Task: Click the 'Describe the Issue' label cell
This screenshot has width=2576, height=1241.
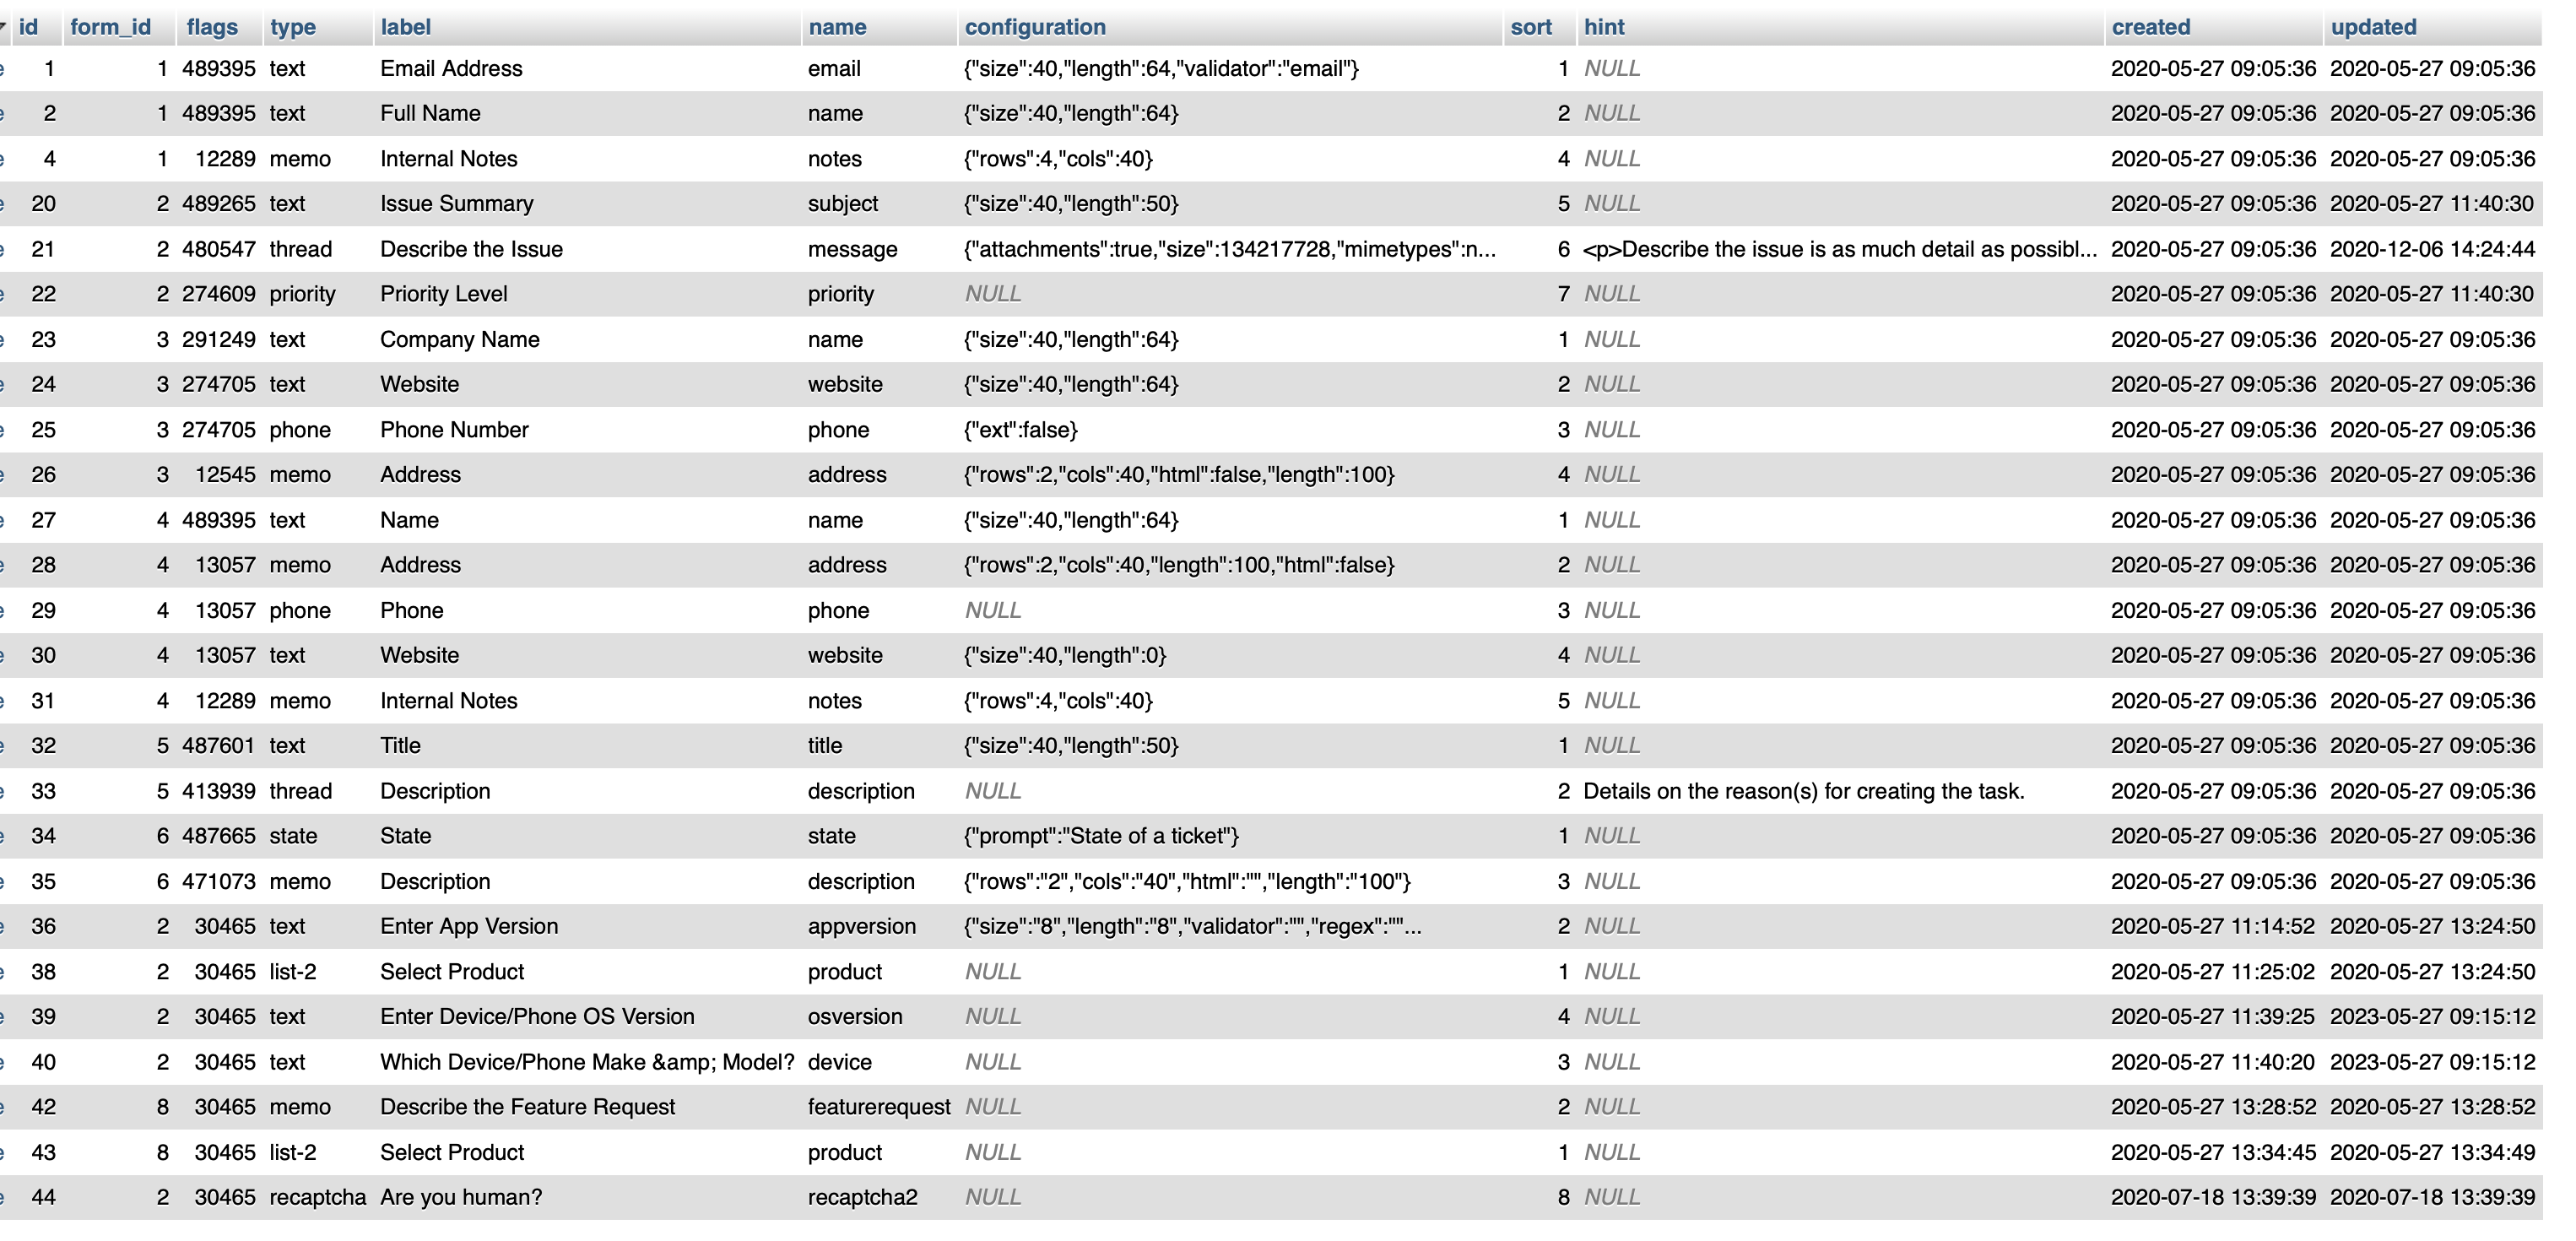Action: pyautogui.click(x=471, y=249)
